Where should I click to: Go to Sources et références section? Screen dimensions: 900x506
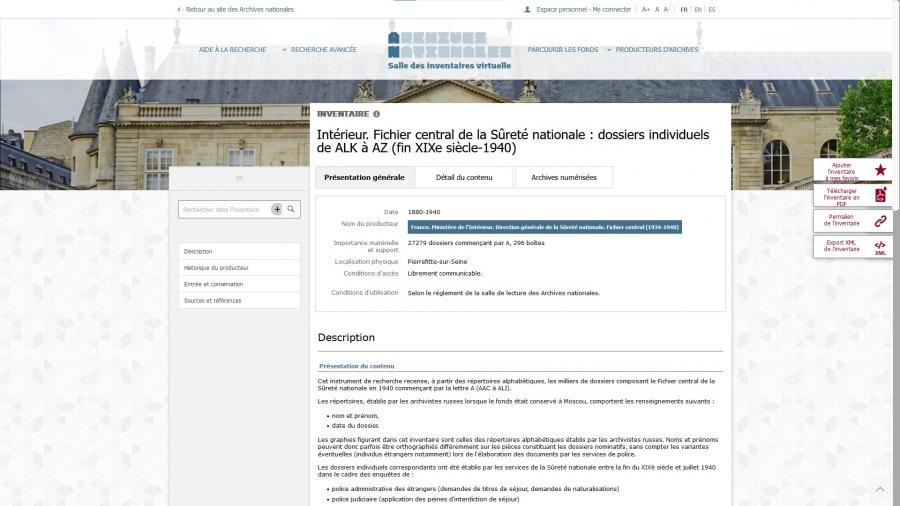[239, 301]
